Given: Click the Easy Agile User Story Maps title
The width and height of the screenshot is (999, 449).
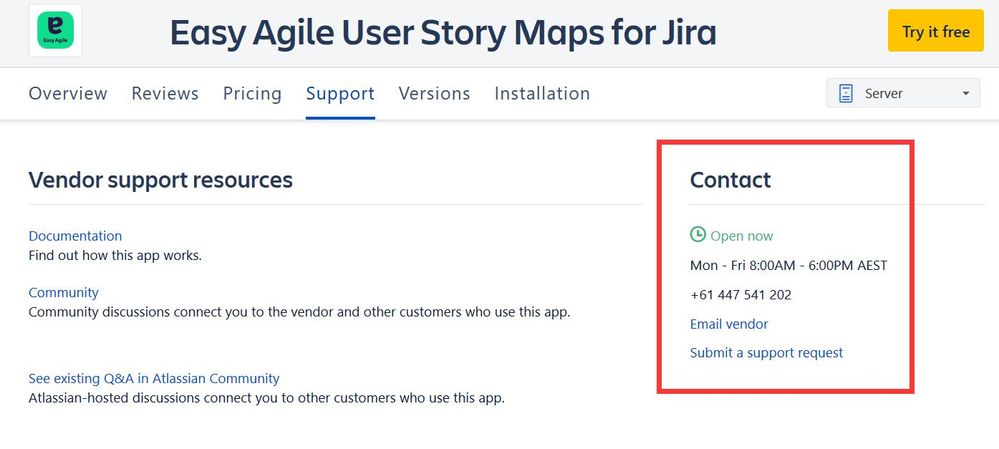Looking at the screenshot, I should (x=443, y=32).
